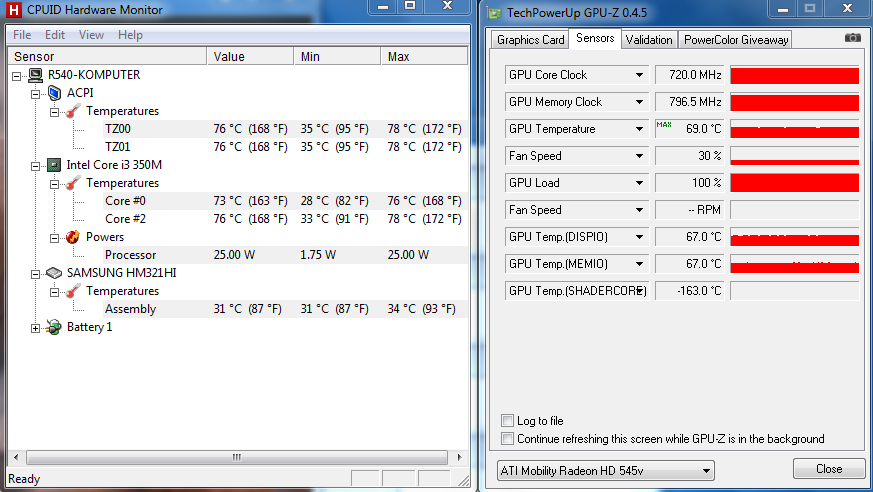Click the horizontal scrollbar thumb in Hardware Monitor
Viewport: 873px width, 492px height.
coord(237,457)
